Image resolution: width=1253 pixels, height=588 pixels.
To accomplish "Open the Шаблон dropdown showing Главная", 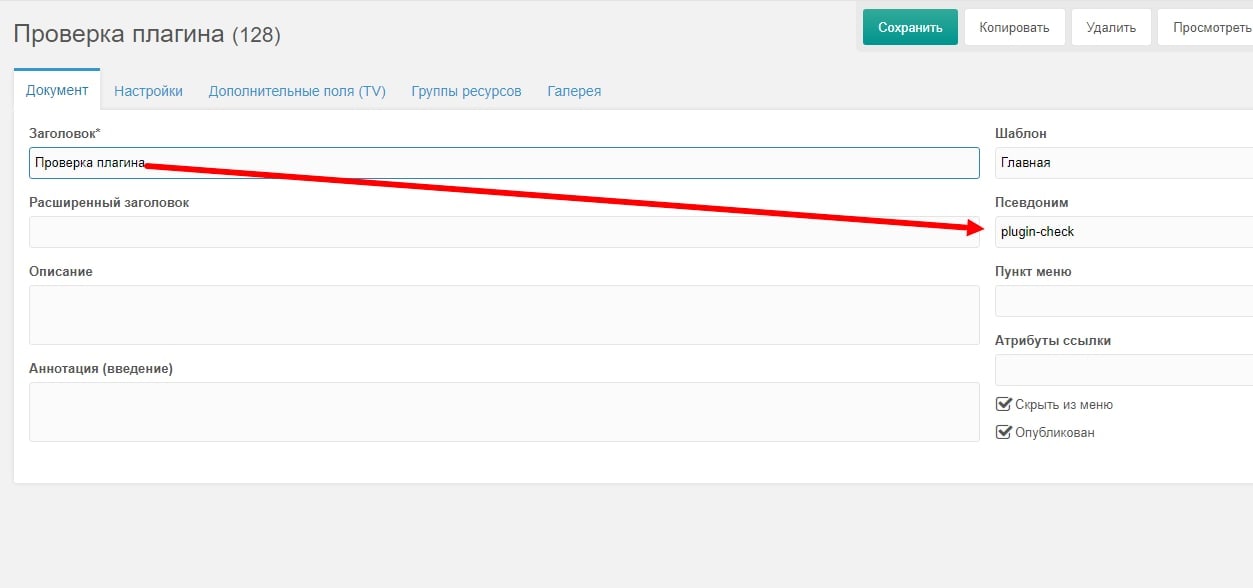I will [1124, 163].
